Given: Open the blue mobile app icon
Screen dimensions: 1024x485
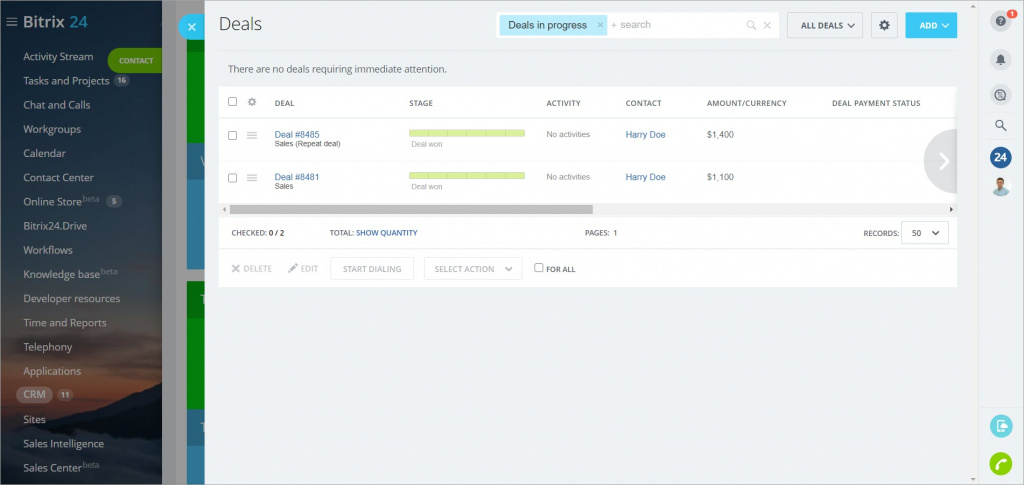Looking at the screenshot, I should point(1000,426).
